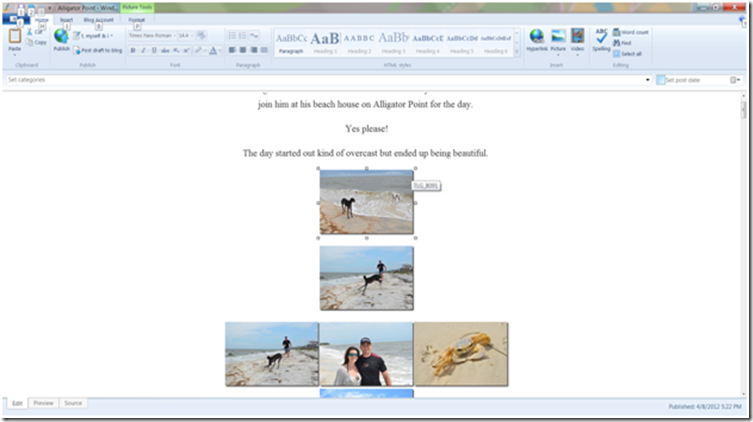This screenshot has width=753, height=422.
Task: Click Post draft to blog
Action: pyautogui.click(x=98, y=50)
